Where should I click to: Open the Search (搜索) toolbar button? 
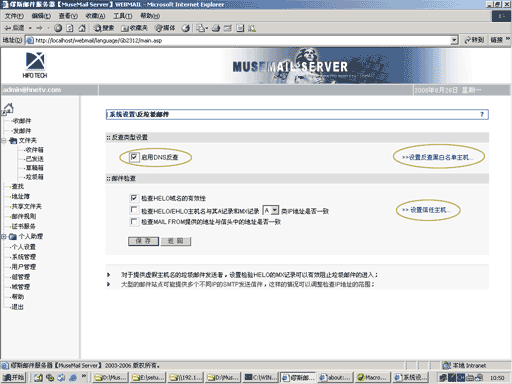[x=104, y=28]
